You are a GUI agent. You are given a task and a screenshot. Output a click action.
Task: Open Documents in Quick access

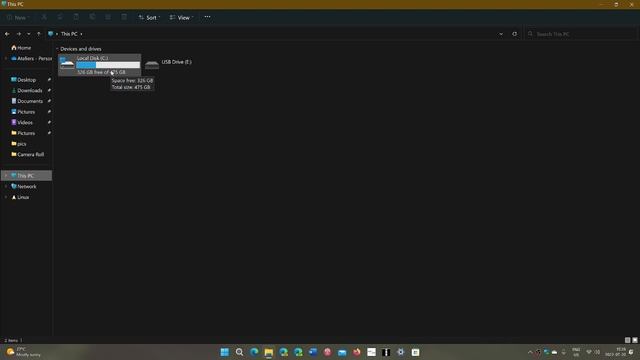coord(30,101)
